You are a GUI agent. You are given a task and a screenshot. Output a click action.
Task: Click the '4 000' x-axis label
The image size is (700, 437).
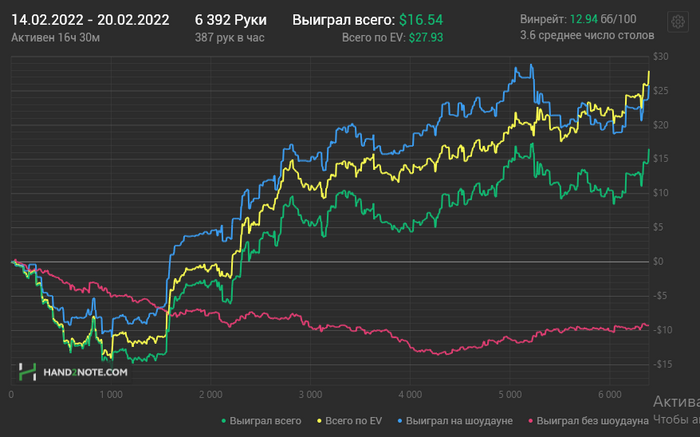pos(410,395)
